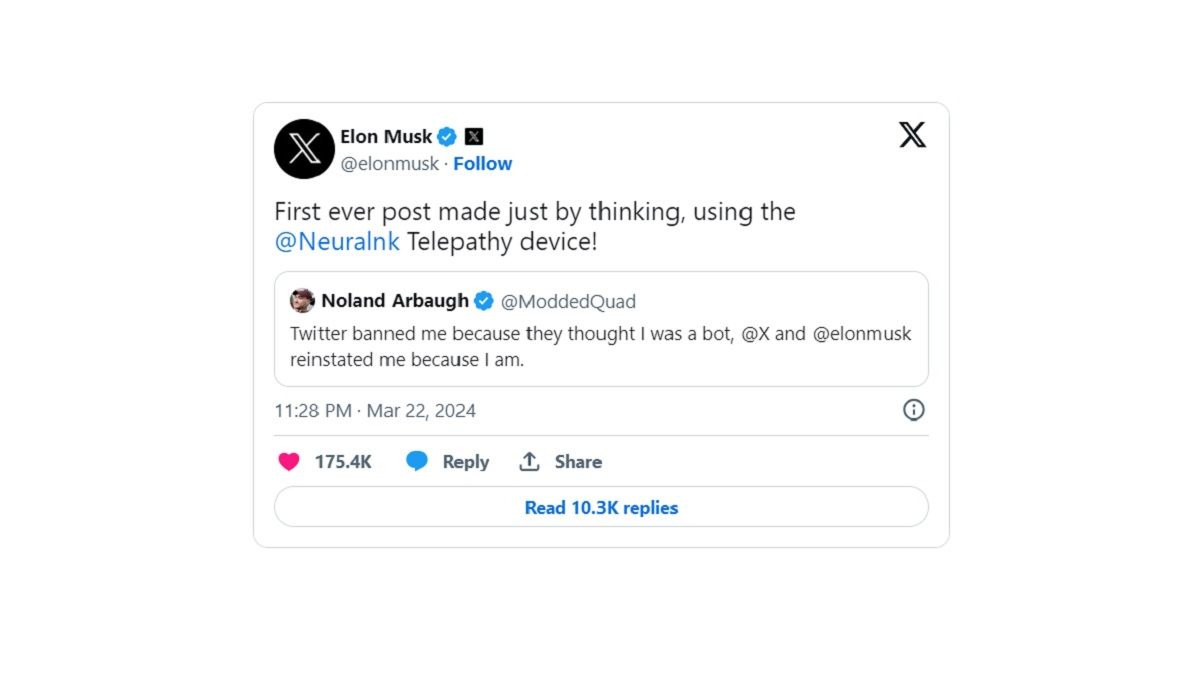This screenshot has width=1200, height=687.
Task: Follow the @elonmusk account
Action: click(482, 164)
